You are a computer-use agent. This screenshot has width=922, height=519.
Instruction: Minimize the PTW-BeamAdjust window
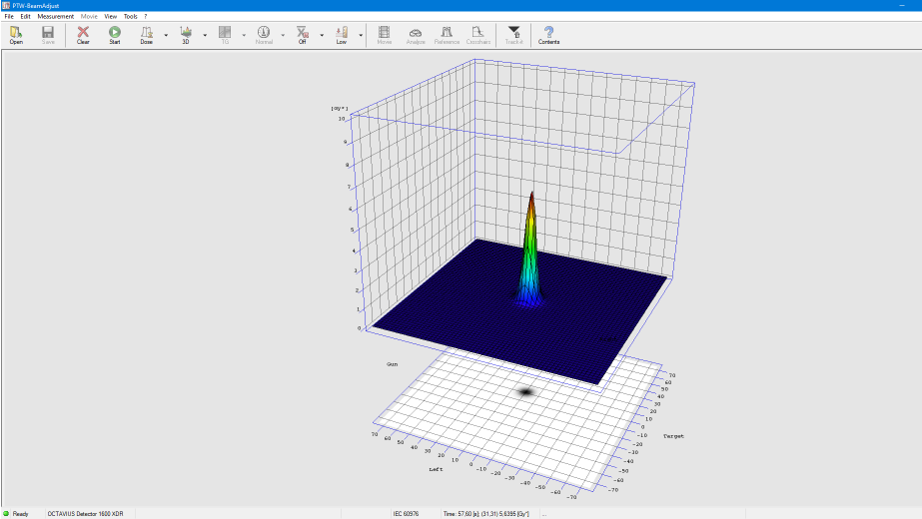pos(901,5)
